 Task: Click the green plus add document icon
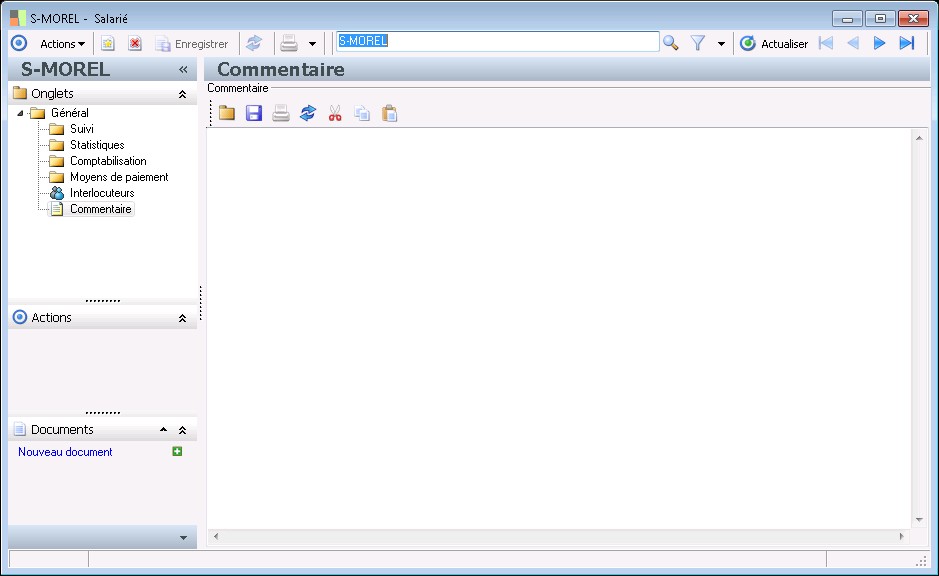tap(177, 451)
